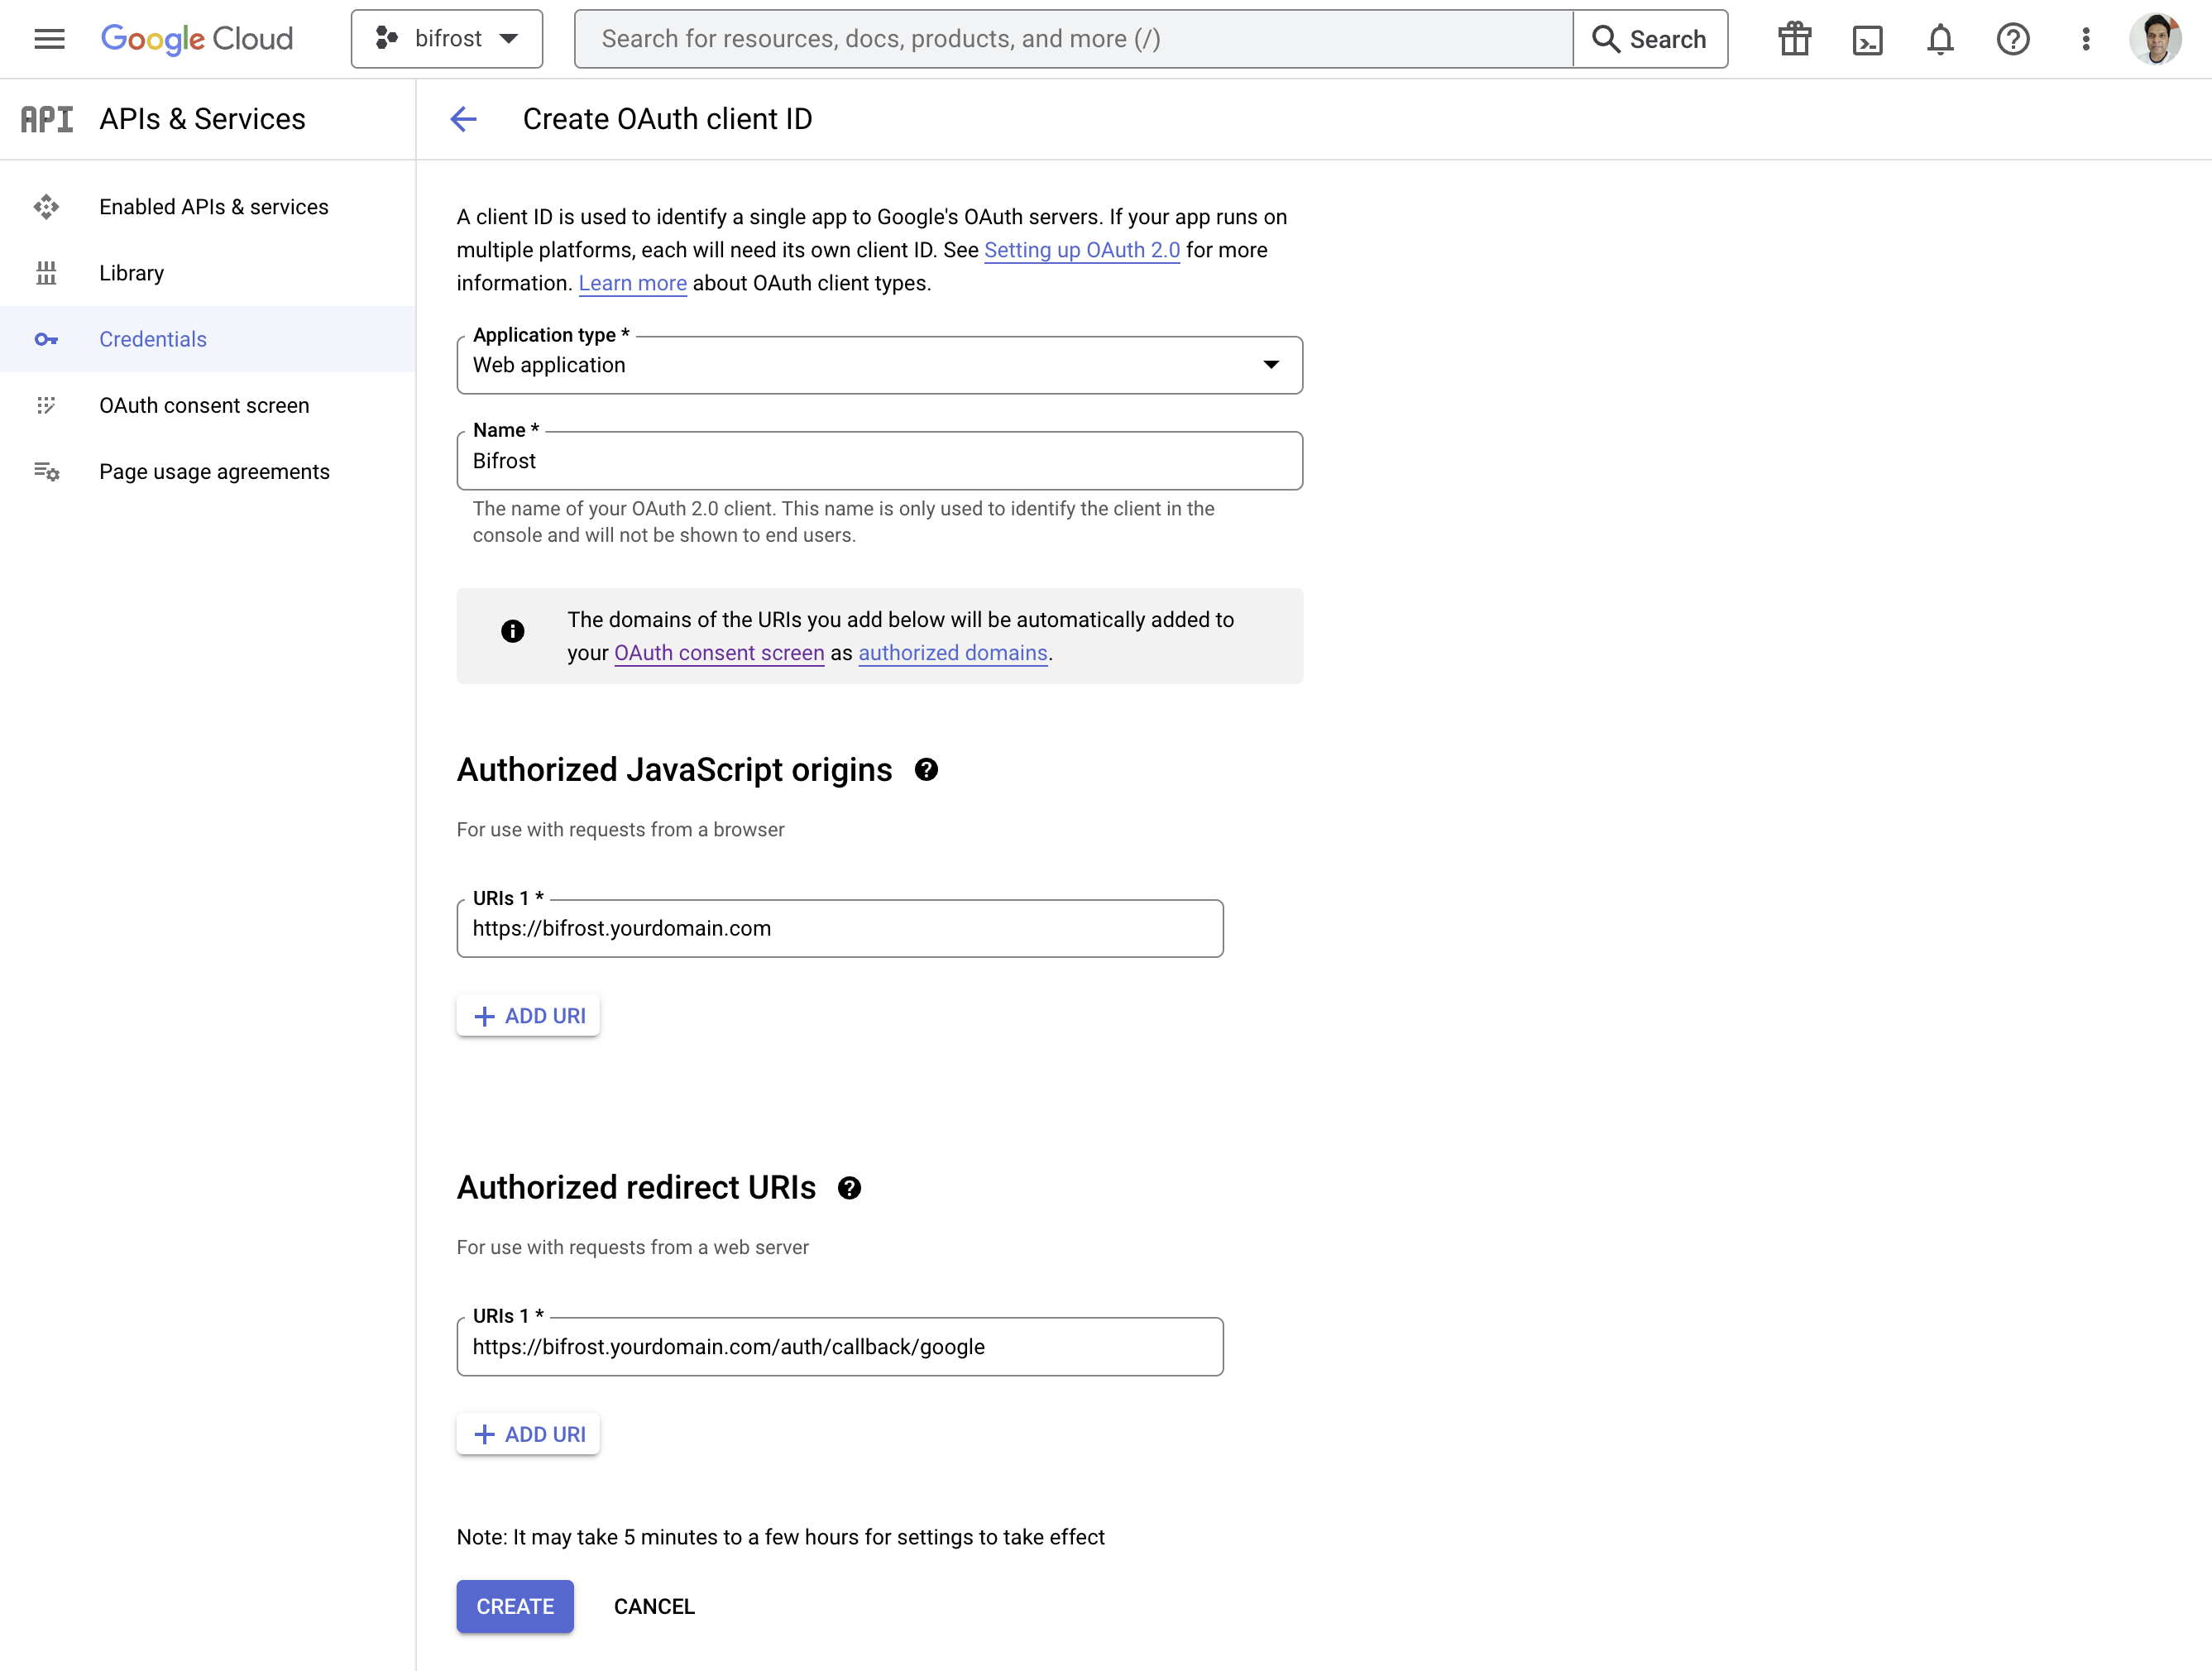This screenshot has width=2212, height=1671.
Task: Click the user account avatar
Action: [x=2155, y=39]
